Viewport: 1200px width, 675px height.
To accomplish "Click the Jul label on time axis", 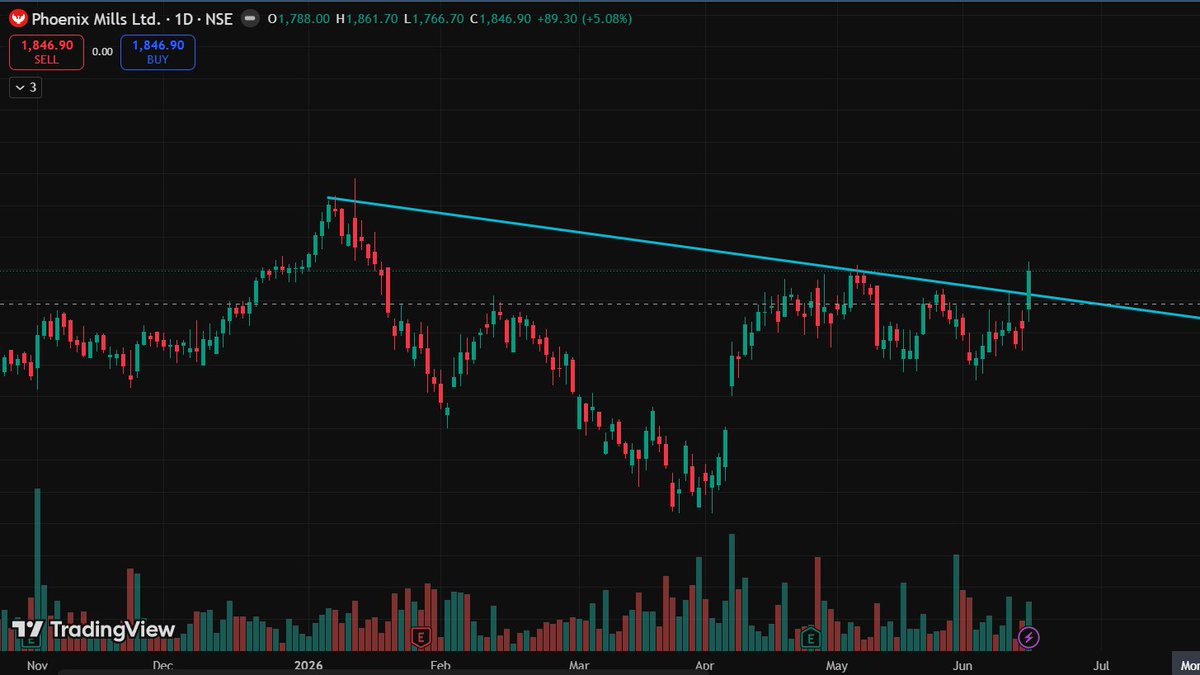I will click(1101, 665).
